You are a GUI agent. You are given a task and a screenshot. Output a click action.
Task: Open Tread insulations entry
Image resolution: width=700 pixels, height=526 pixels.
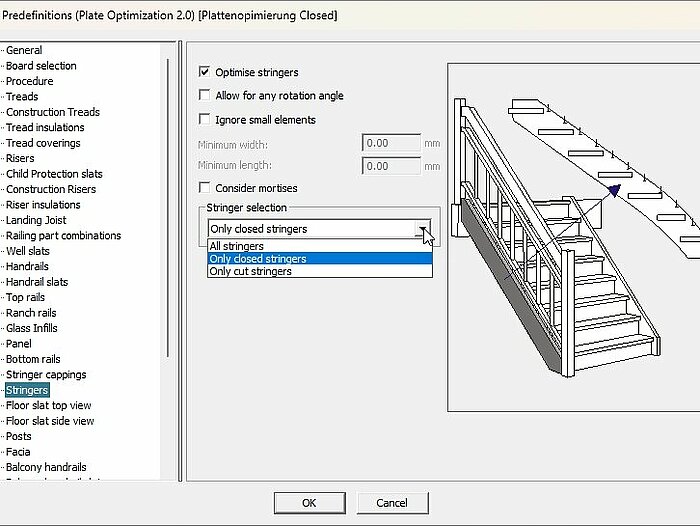pos(45,127)
